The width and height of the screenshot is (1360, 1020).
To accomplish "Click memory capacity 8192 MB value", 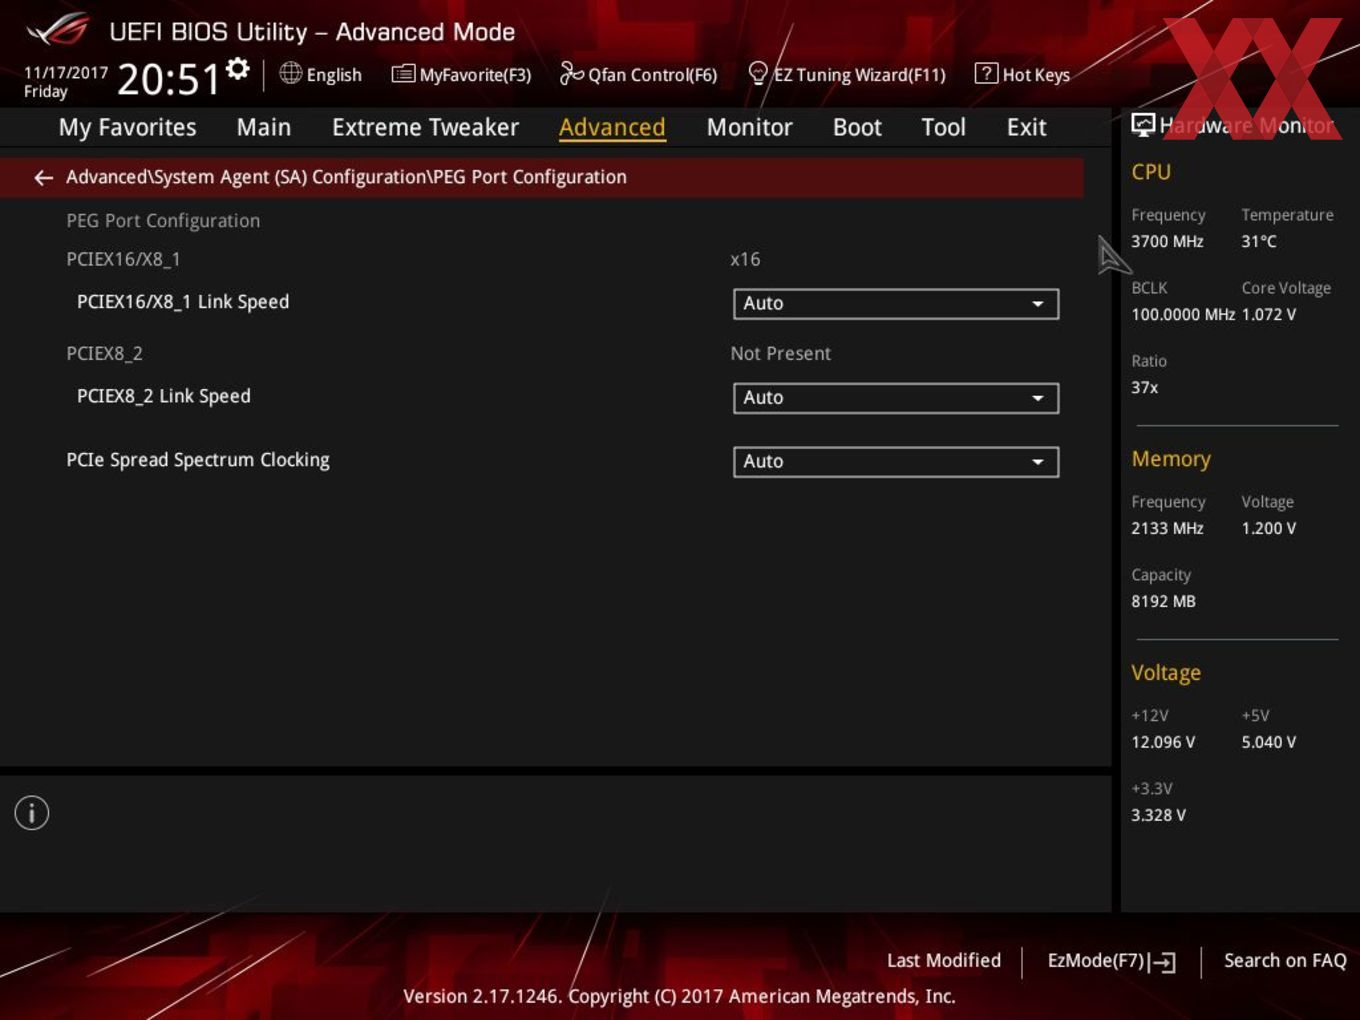I will pos(1163,601).
